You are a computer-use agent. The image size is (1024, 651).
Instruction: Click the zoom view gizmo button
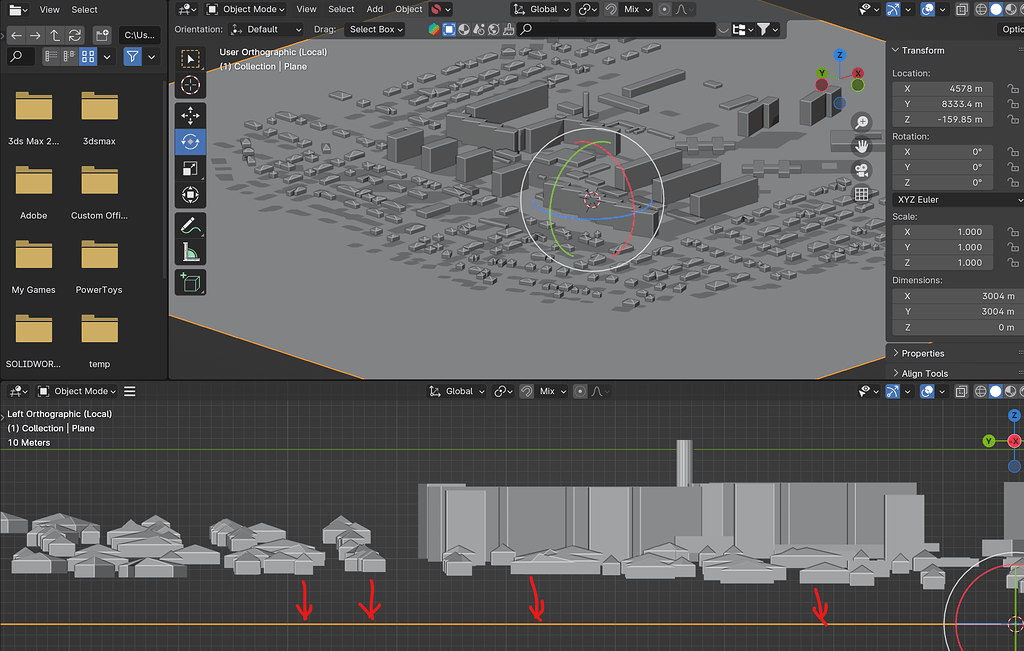pyautogui.click(x=861, y=123)
